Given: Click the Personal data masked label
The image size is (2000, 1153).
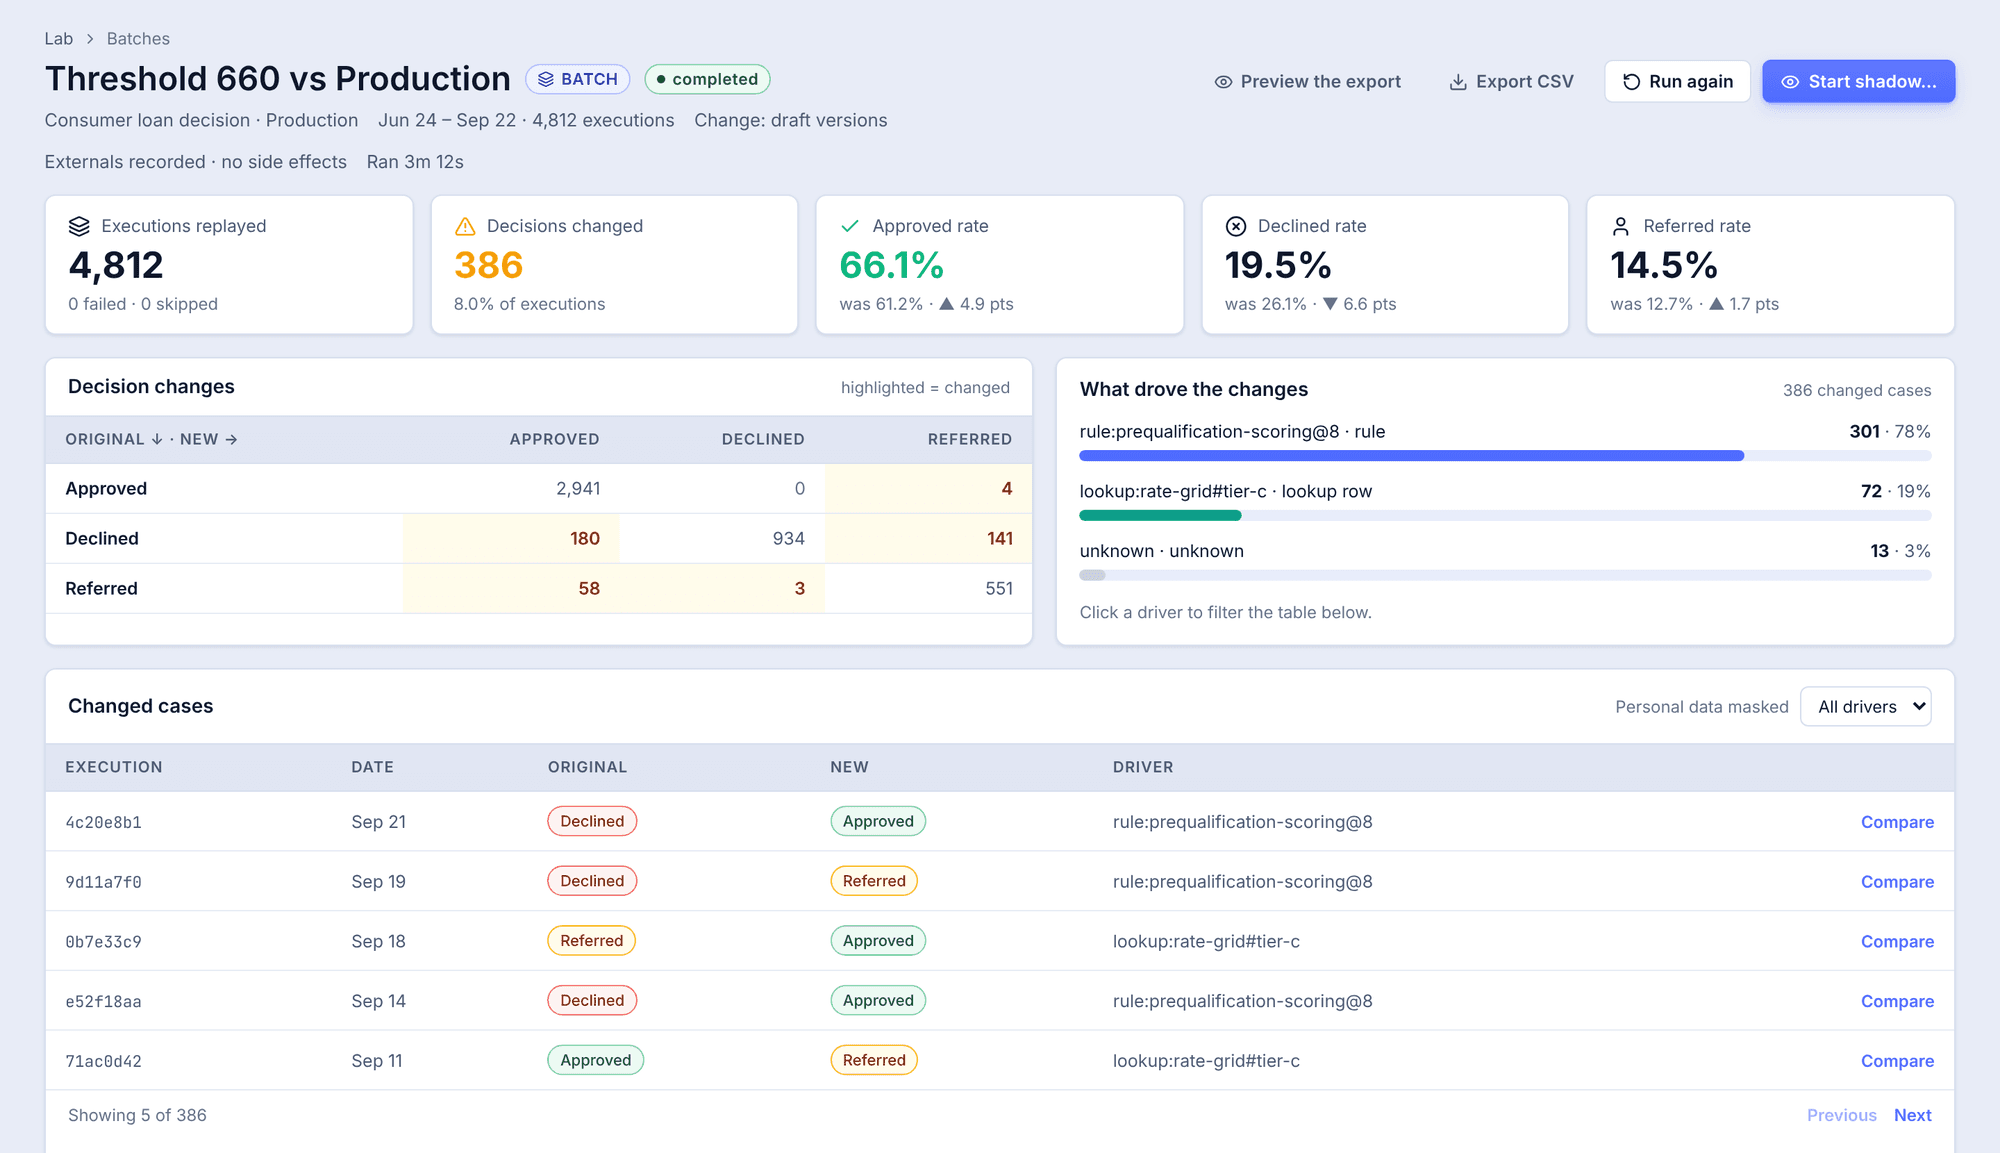Looking at the screenshot, I should click(x=1702, y=707).
